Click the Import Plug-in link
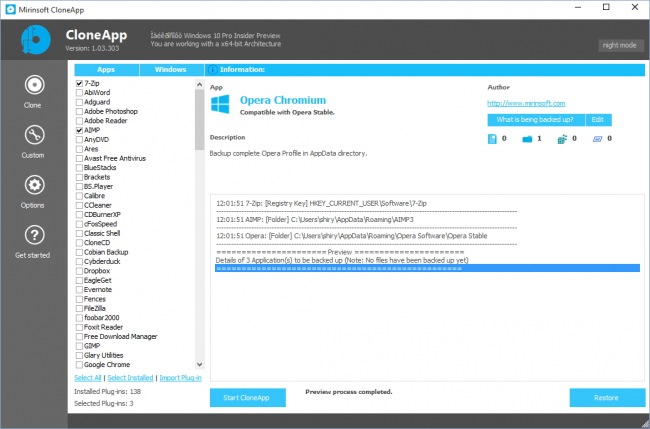 pos(181,378)
